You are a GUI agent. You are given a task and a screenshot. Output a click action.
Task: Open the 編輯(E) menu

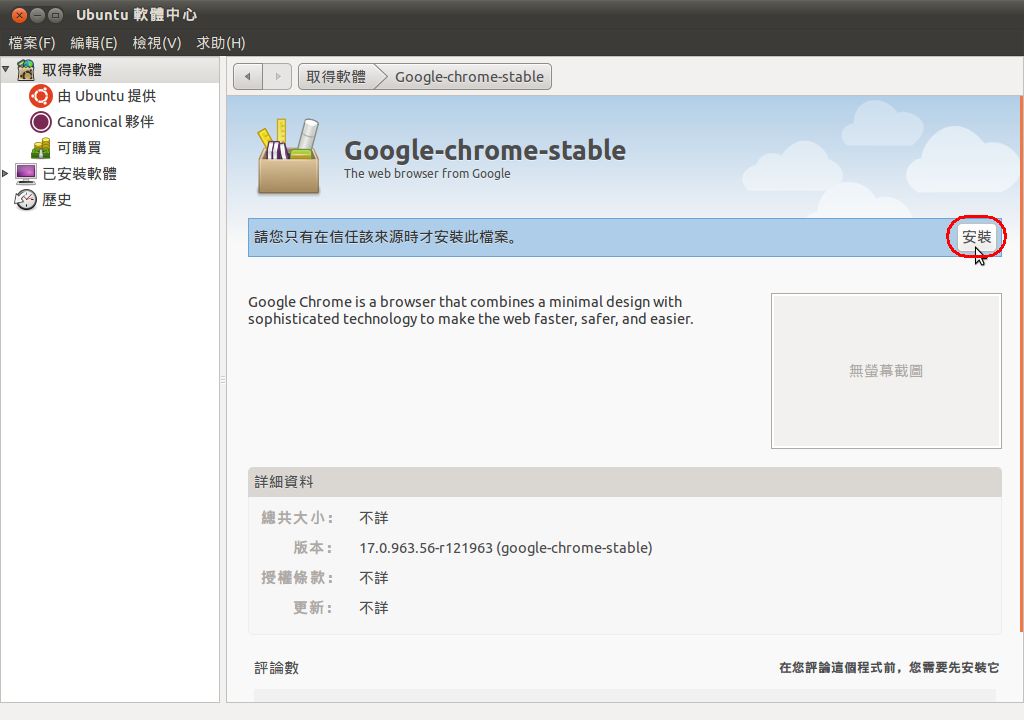coord(94,43)
